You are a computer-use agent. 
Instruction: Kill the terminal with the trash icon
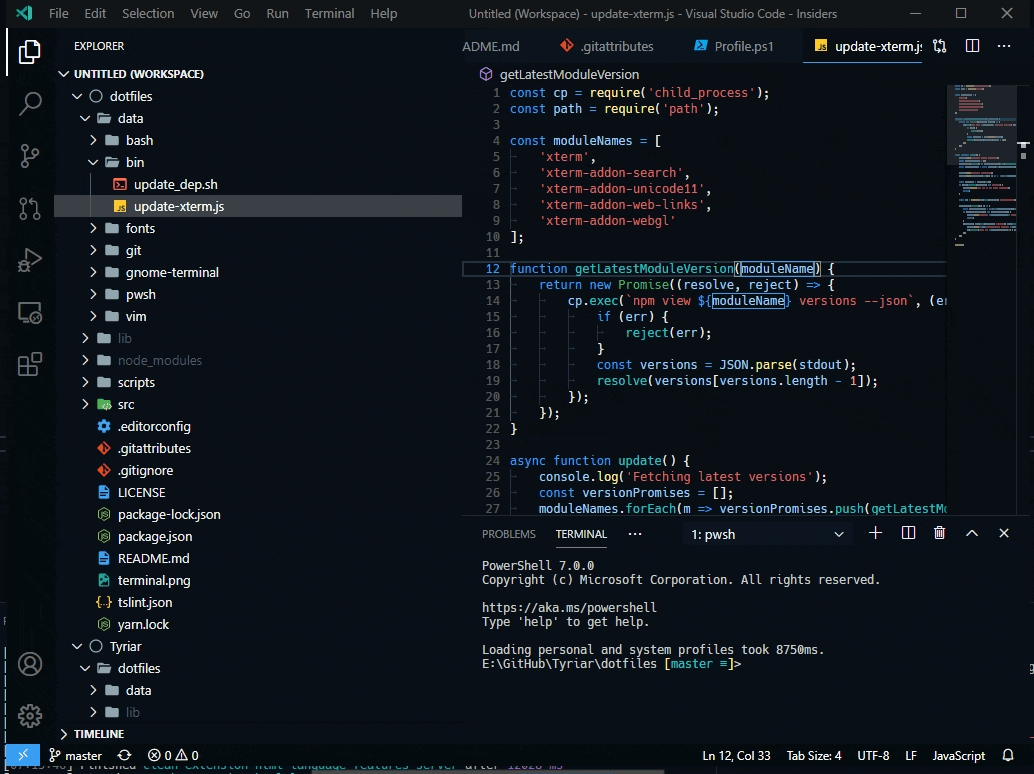[x=940, y=533]
